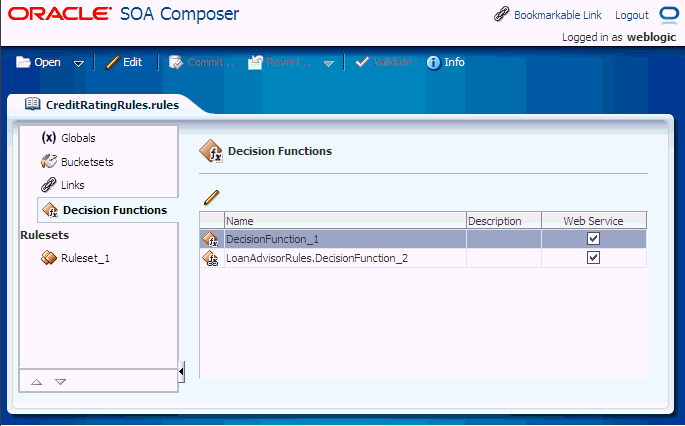Expand the Open dropdown arrow
The height and width of the screenshot is (426, 685).
coord(79,64)
